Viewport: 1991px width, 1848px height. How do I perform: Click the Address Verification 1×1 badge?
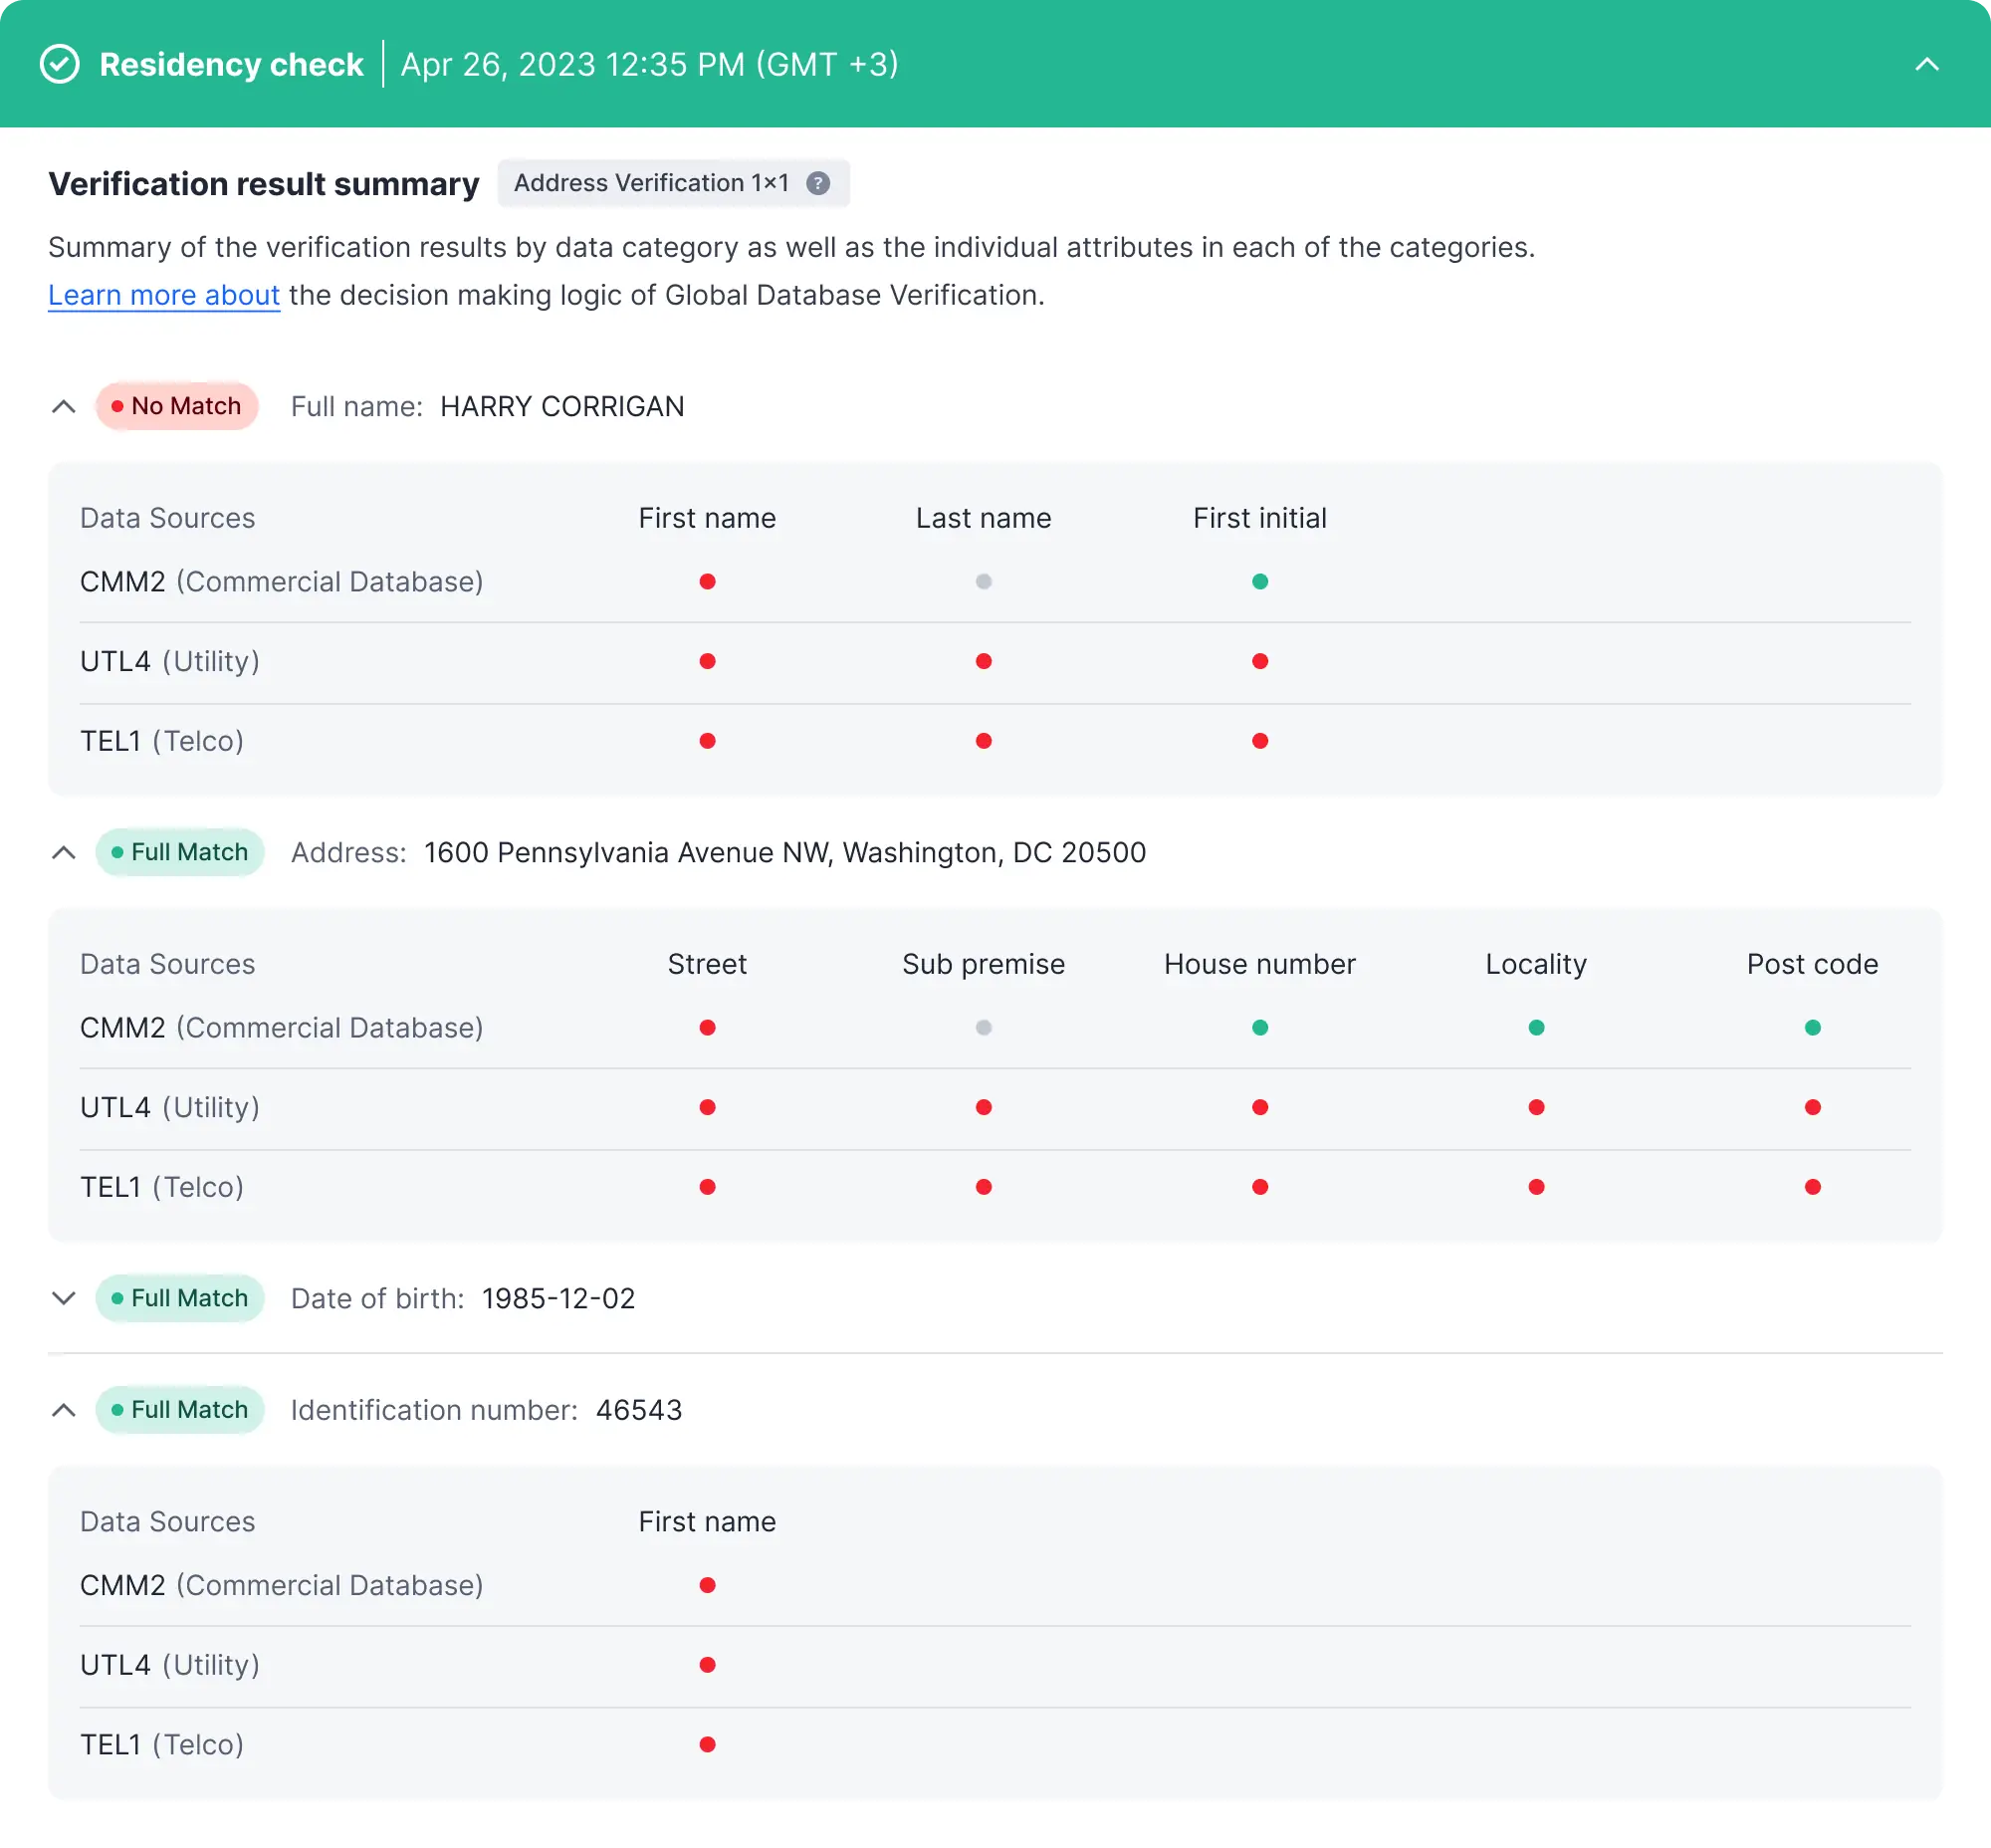click(x=652, y=183)
